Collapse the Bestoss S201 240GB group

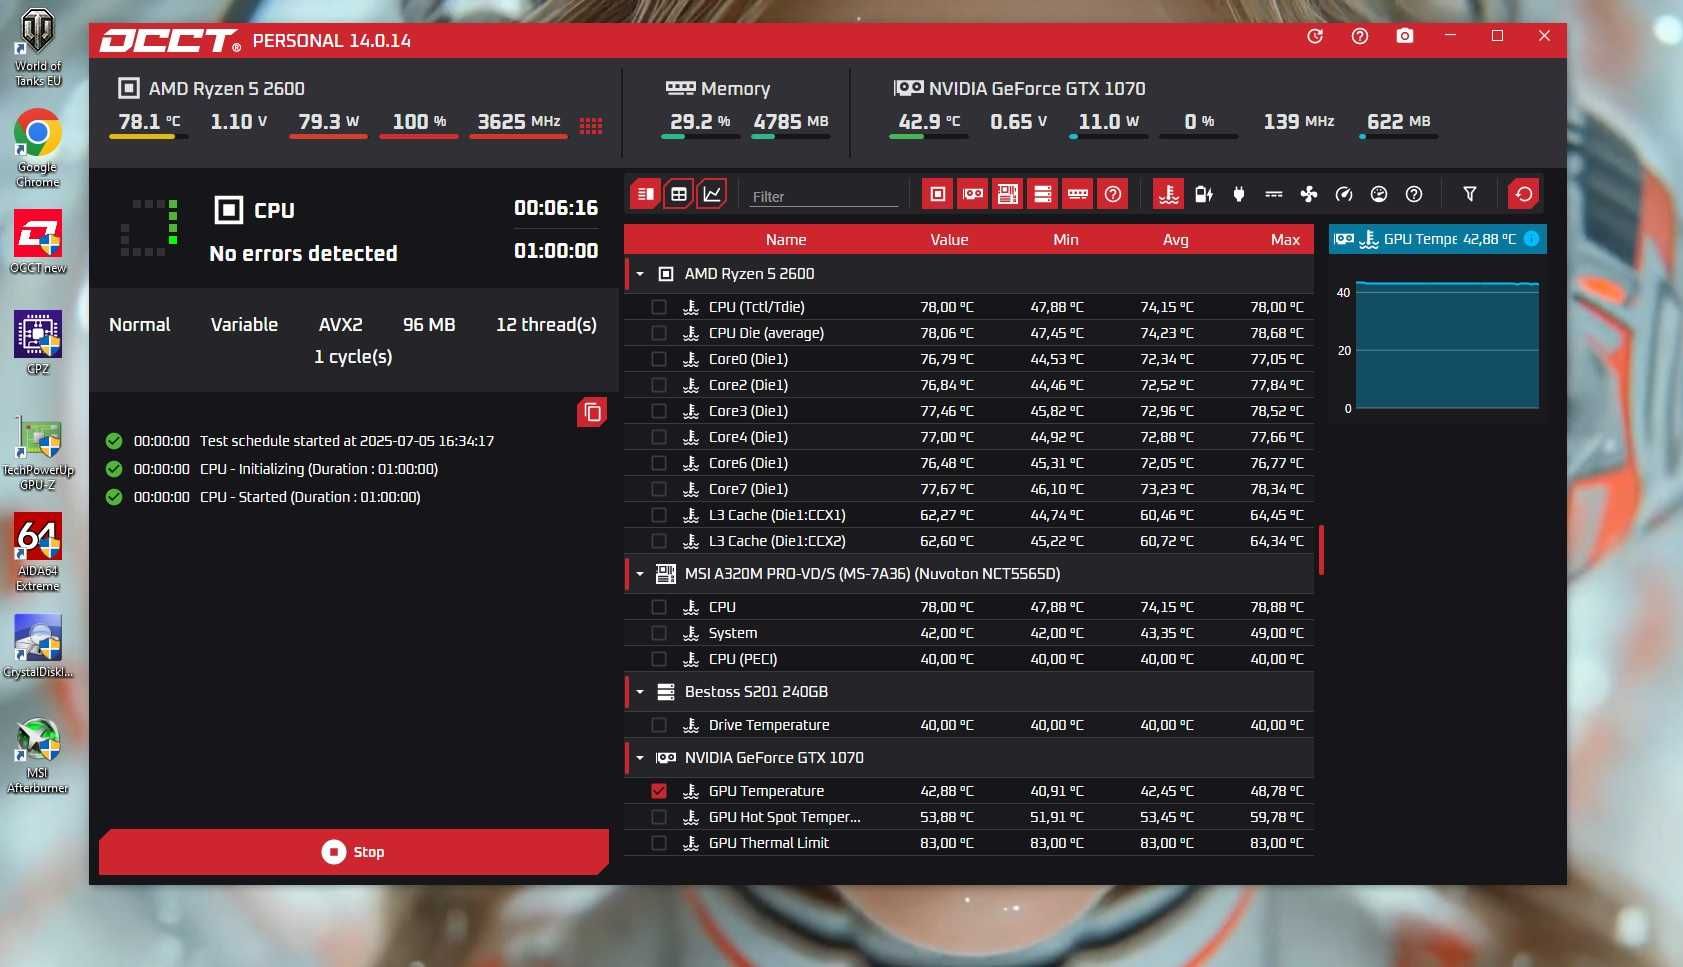(640, 692)
